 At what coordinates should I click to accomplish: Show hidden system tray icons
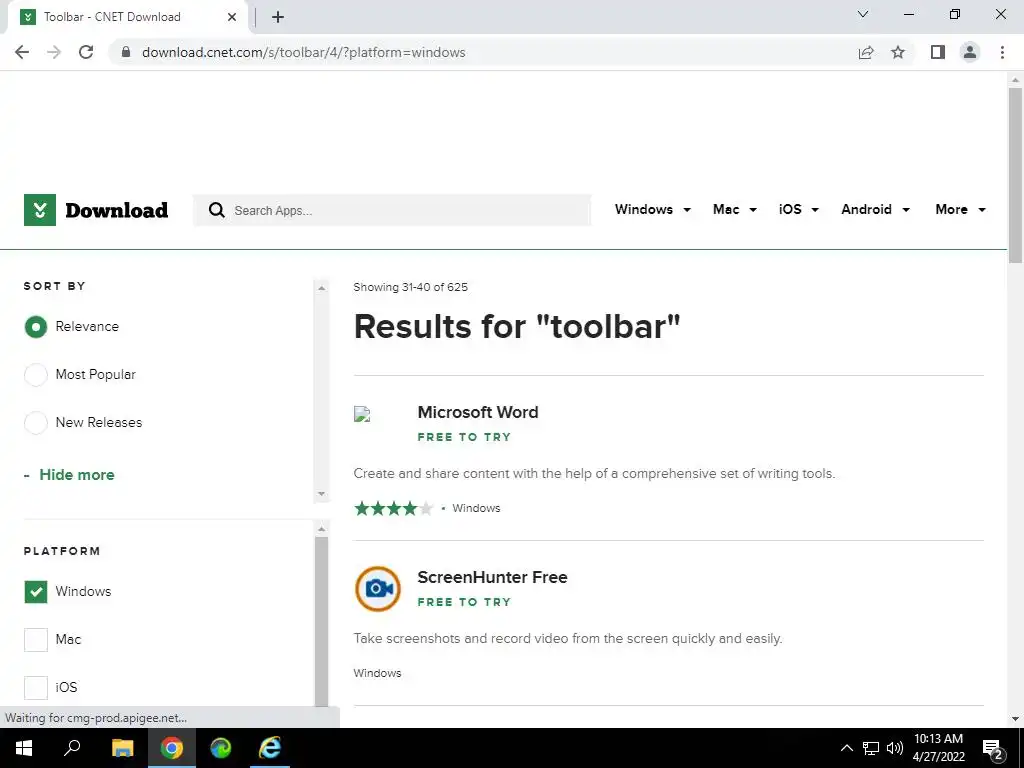click(x=846, y=748)
